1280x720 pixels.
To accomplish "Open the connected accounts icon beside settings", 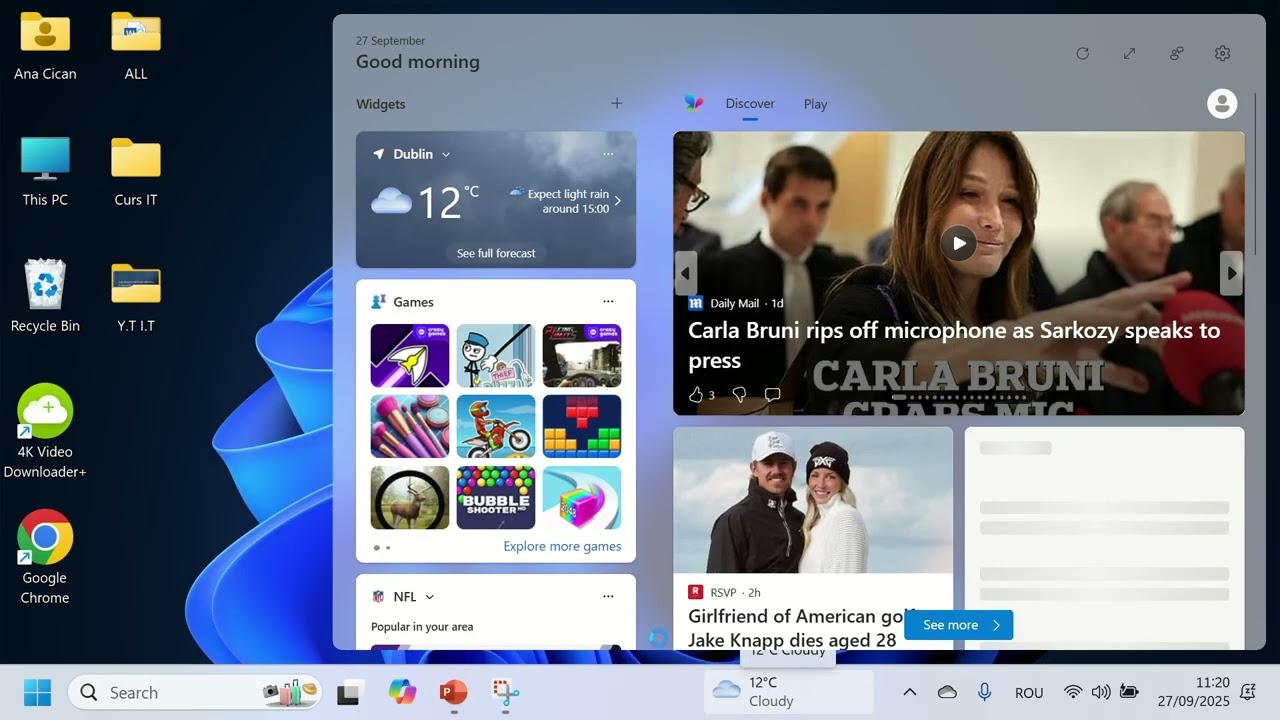I will click(x=1176, y=53).
